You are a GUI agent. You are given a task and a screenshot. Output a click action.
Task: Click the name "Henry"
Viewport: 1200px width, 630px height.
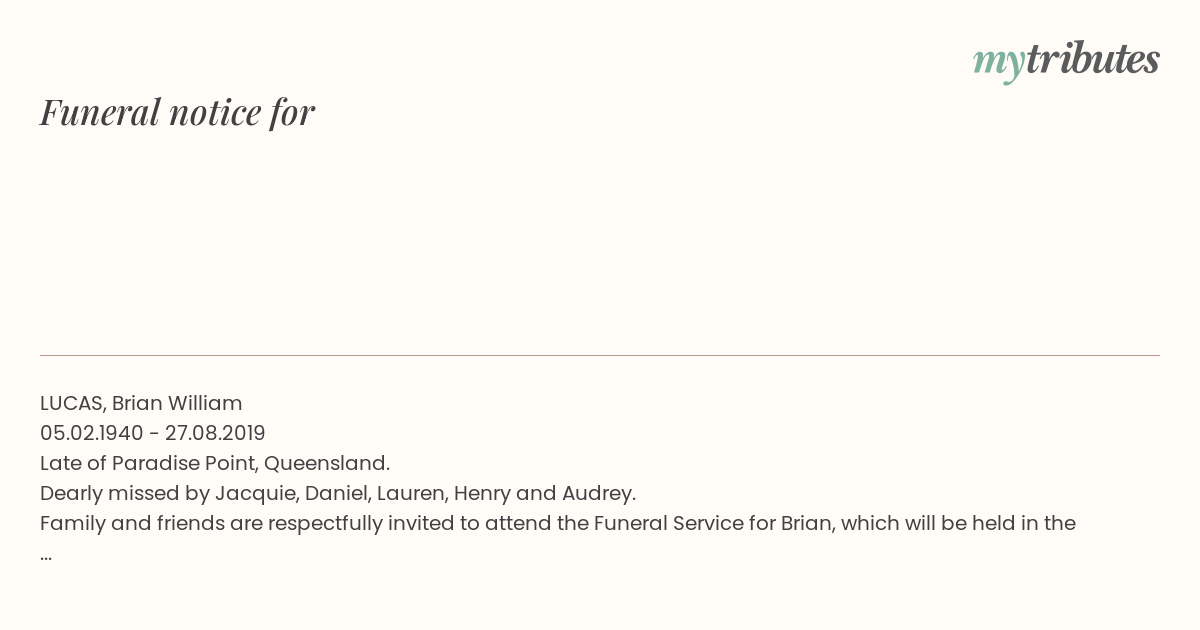pyautogui.click(x=482, y=493)
